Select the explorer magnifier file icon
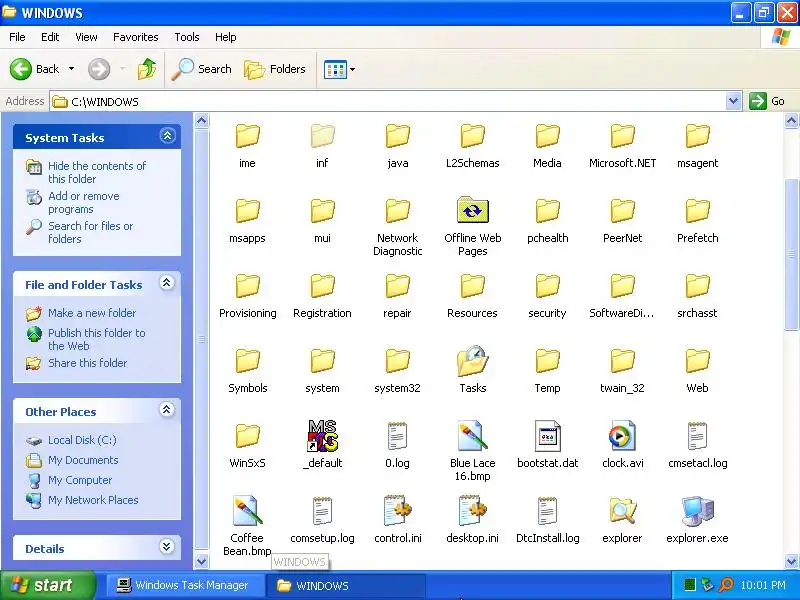 (x=622, y=511)
